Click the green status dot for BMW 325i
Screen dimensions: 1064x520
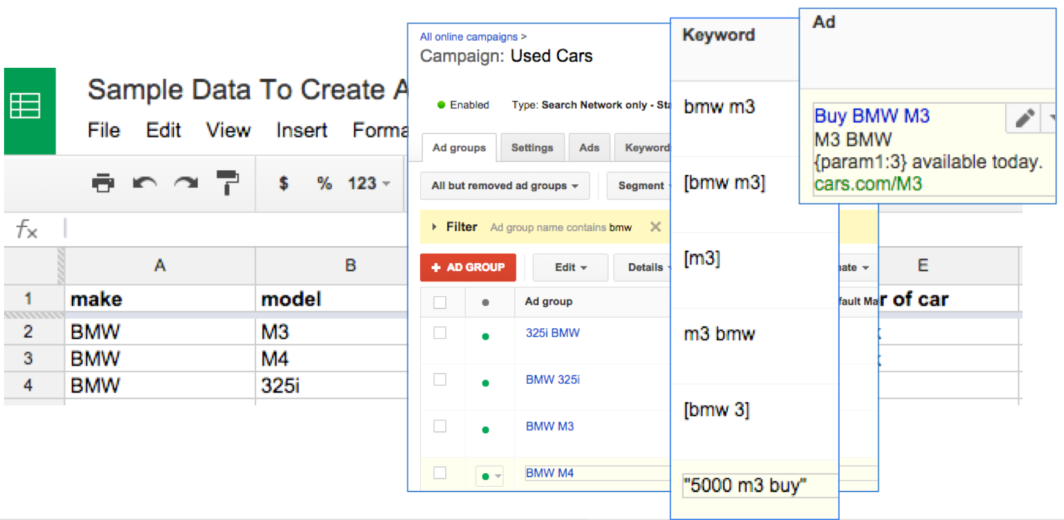485,384
